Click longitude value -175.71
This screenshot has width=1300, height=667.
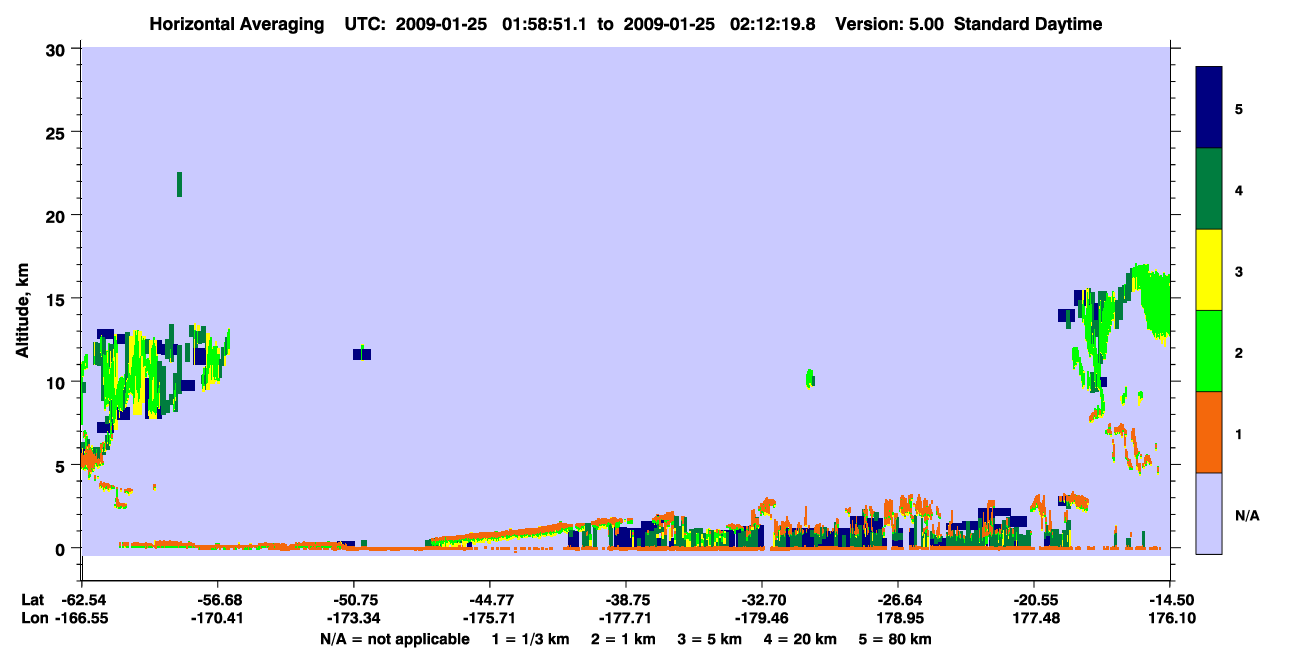(490, 618)
